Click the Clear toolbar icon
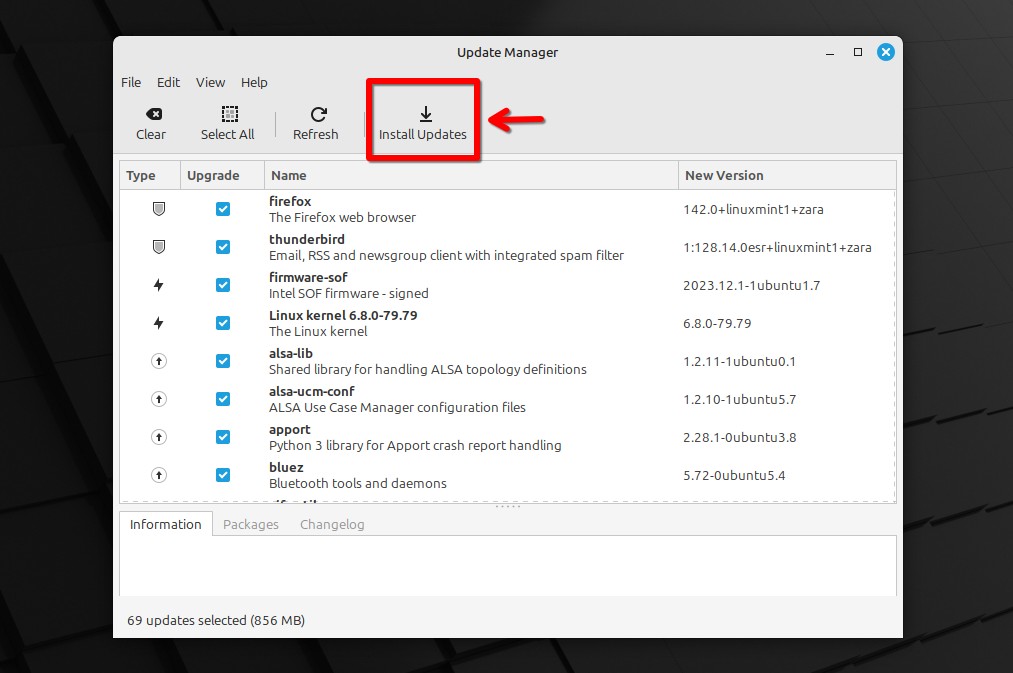This screenshot has height=673, width=1013. 154,114
